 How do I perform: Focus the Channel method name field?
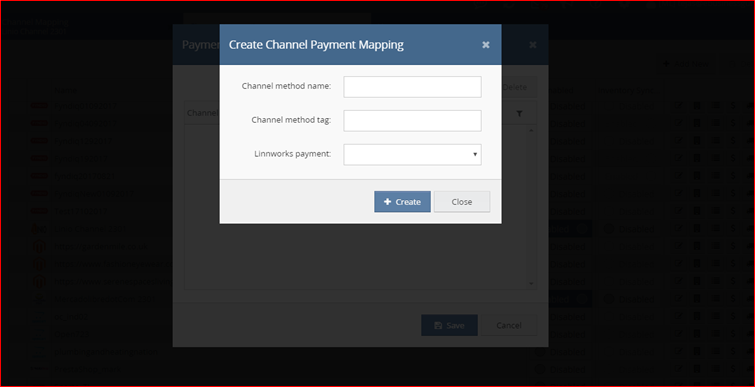(x=412, y=87)
